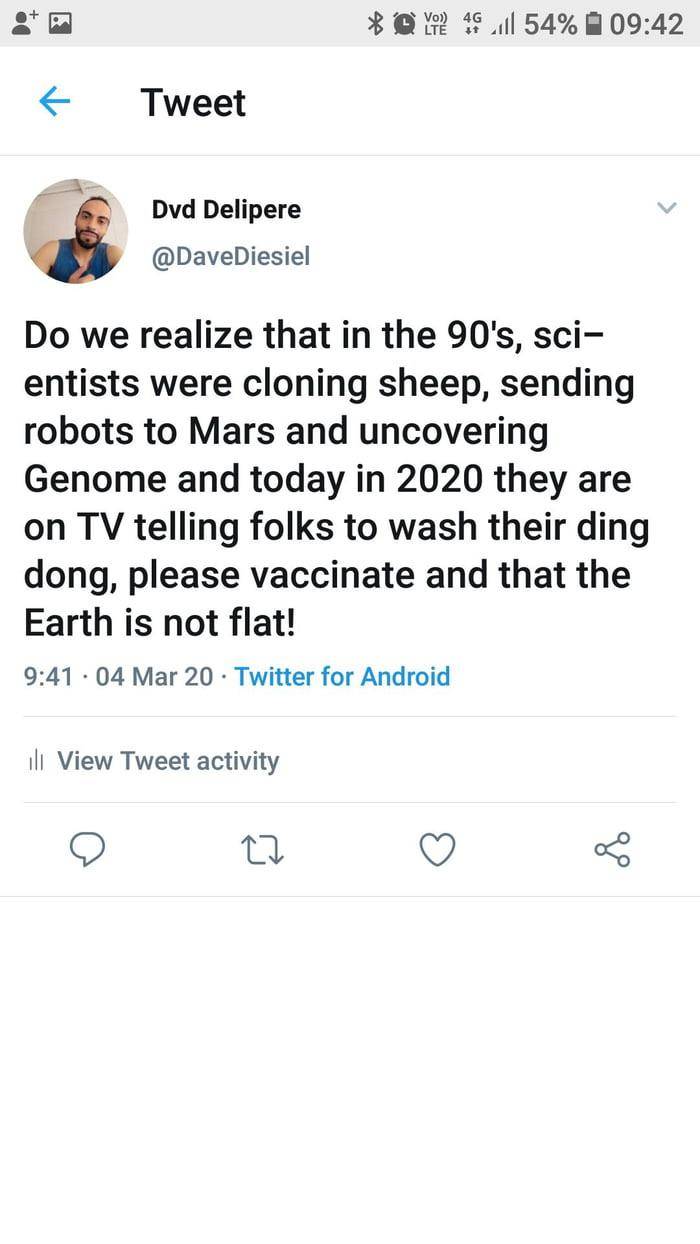This screenshot has width=700, height=1244.
Task: Retweet using the retweet arrows icon
Action: click(x=263, y=850)
